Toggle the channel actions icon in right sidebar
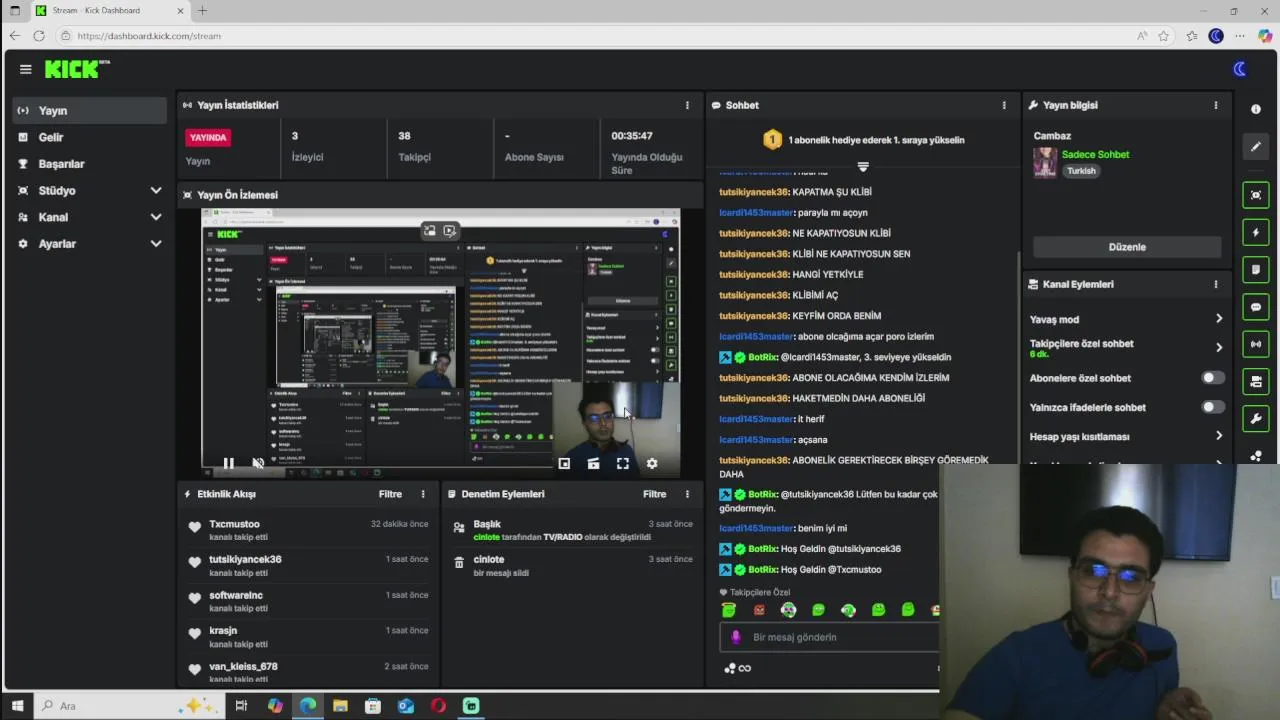The height and width of the screenshot is (720, 1280). coord(1256,381)
